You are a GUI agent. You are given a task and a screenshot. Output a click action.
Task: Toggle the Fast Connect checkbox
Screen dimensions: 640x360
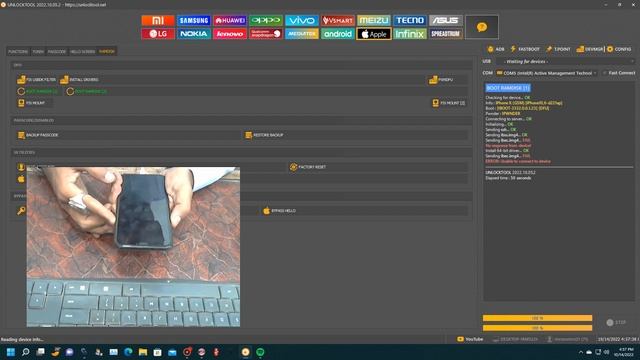click(x=619, y=73)
